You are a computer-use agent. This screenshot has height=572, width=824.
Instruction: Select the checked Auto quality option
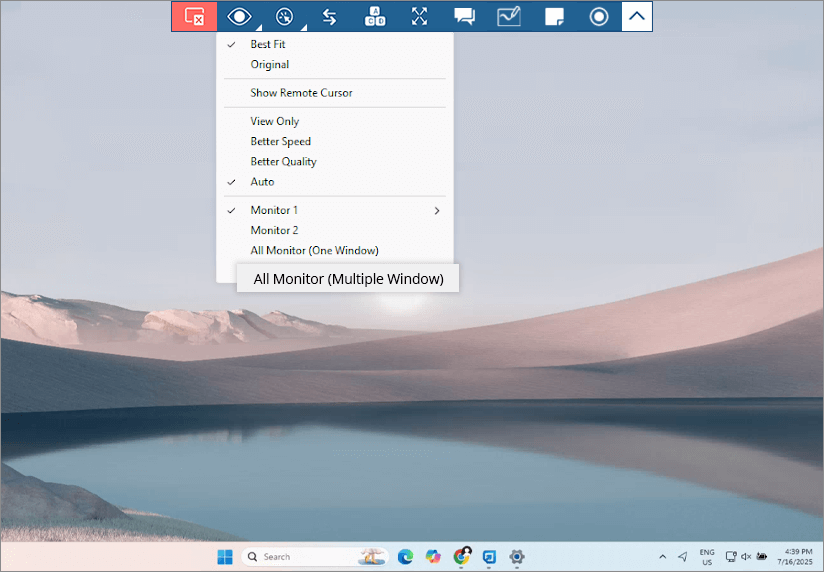tap(262, 182)
